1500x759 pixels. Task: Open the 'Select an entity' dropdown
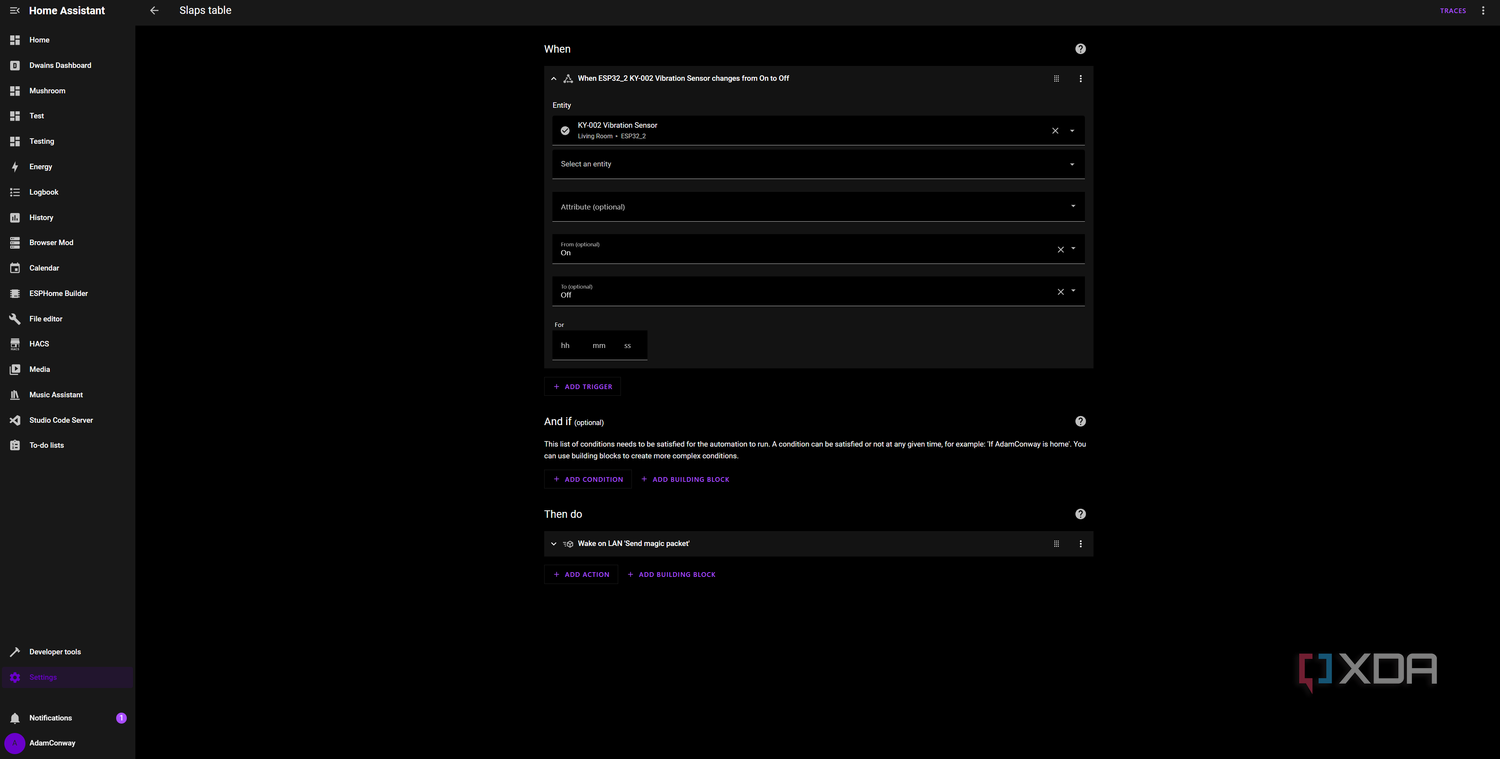click(x=818, y=164)
